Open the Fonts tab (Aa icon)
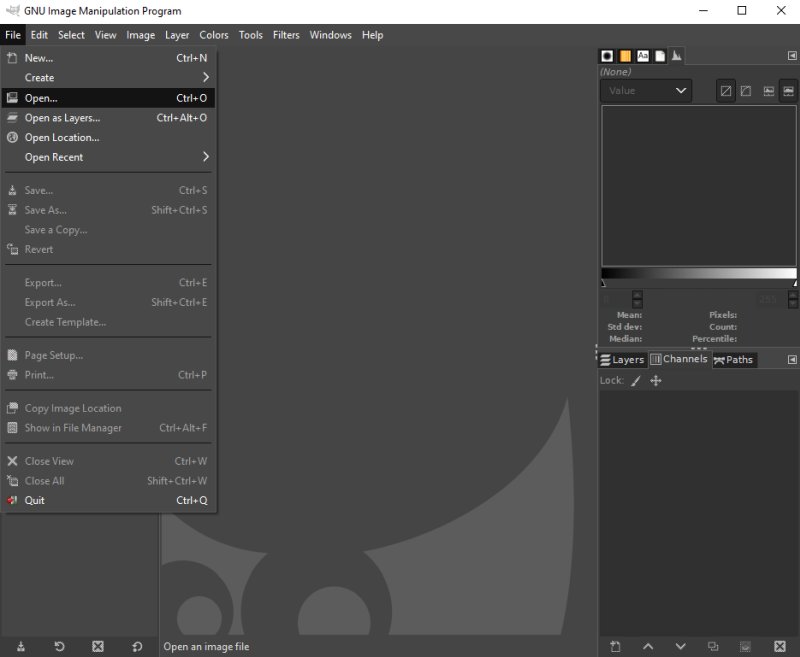 (x=643, y=56)
